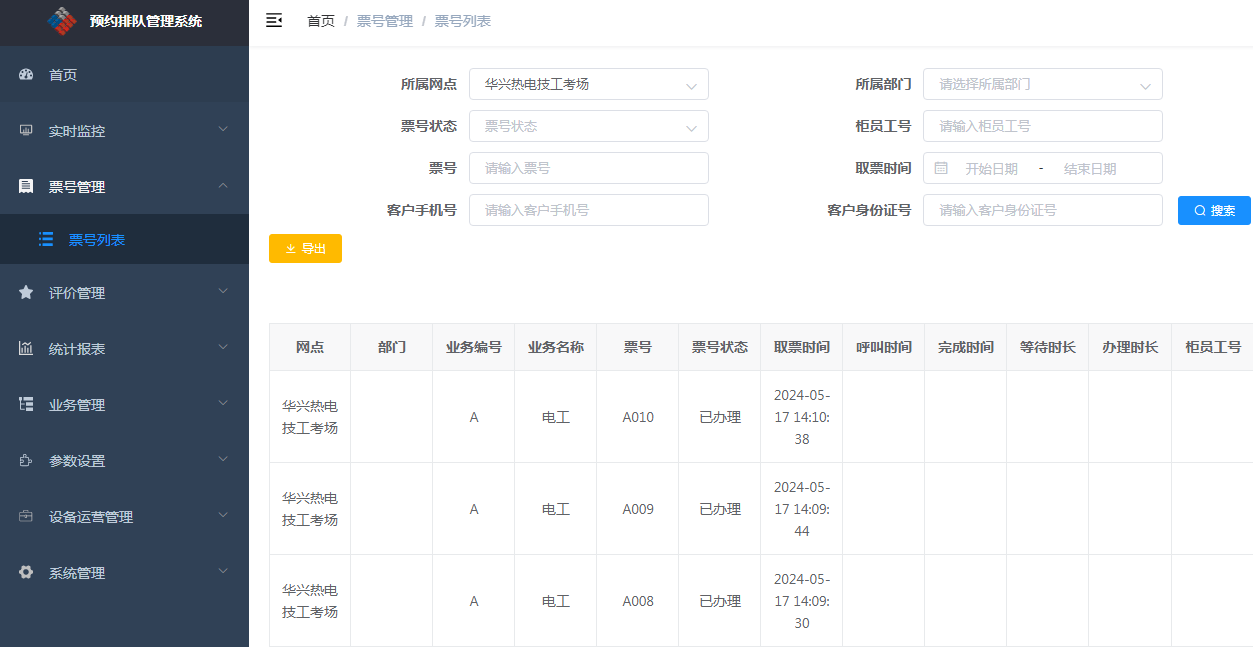Click the yellow 导出 button

point(305,249)
